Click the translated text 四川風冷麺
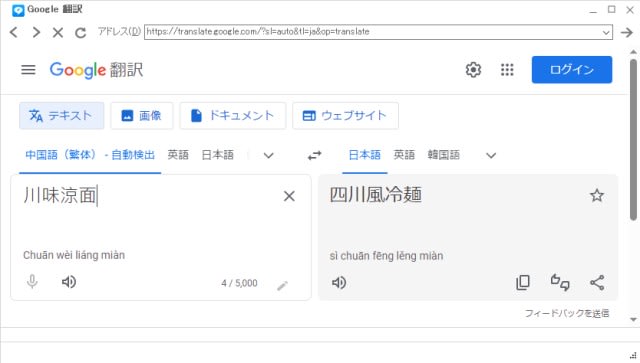Viewport: 640px width, 363px height. [x=376, y=195]
